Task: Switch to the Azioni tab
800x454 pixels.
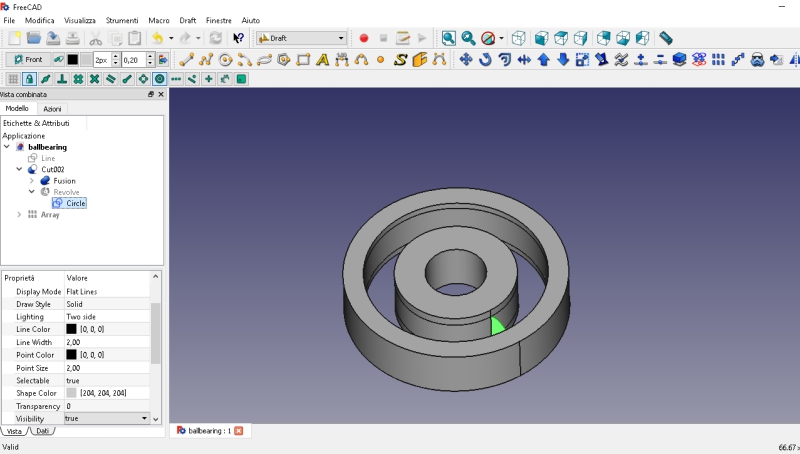Action: [52, 109]
